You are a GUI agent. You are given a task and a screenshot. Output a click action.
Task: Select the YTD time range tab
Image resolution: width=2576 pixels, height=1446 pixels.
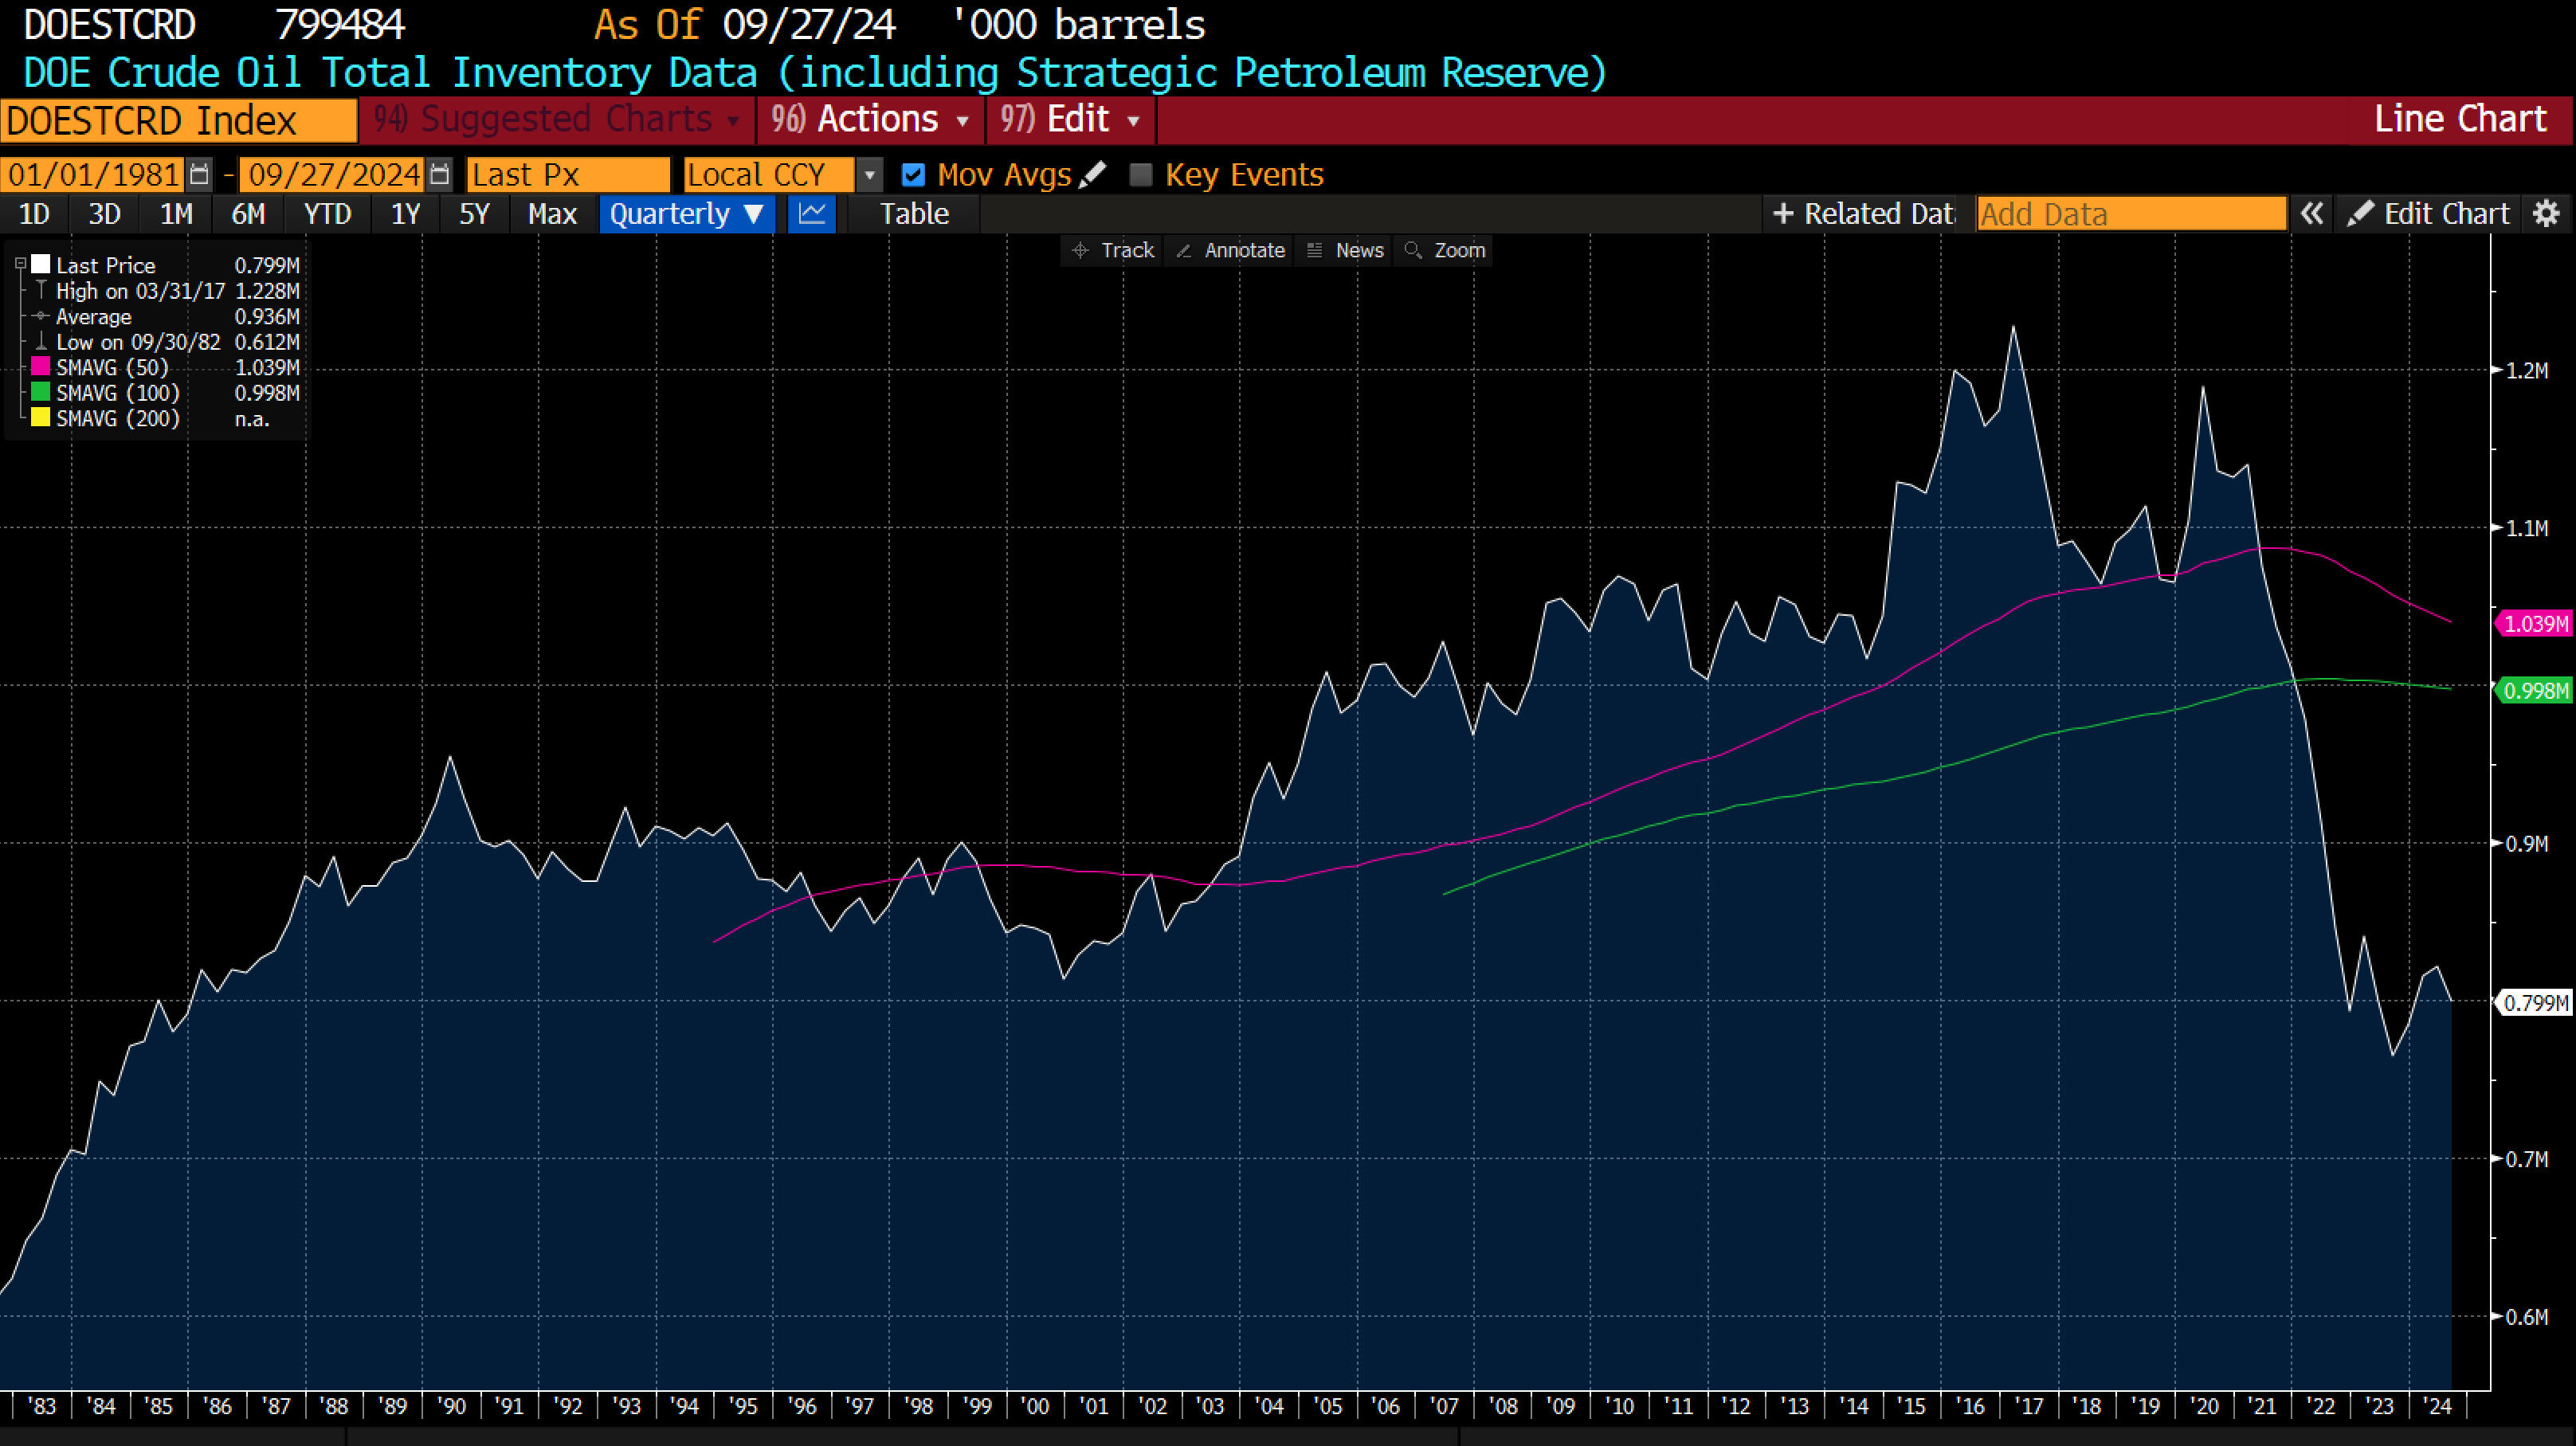click(327, 214)
